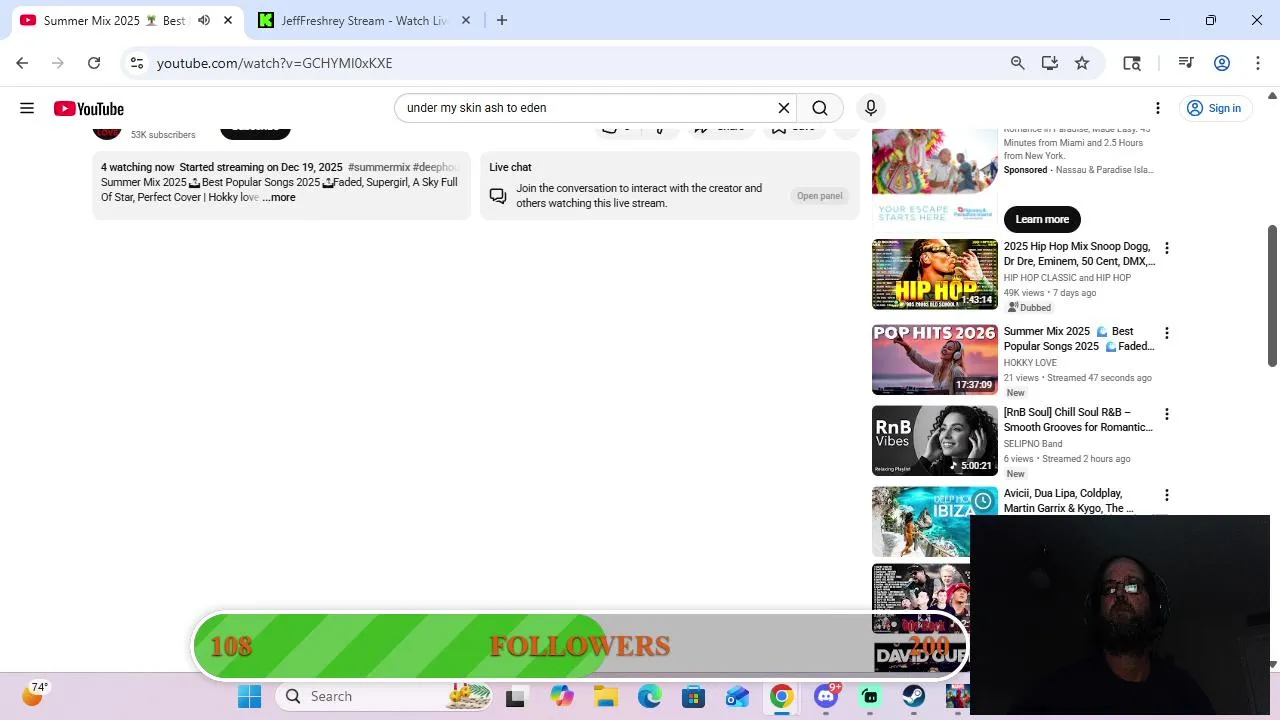Open Steam from the taskbar
This screenshot has width=1280, height=720.
tap(914, 696)
